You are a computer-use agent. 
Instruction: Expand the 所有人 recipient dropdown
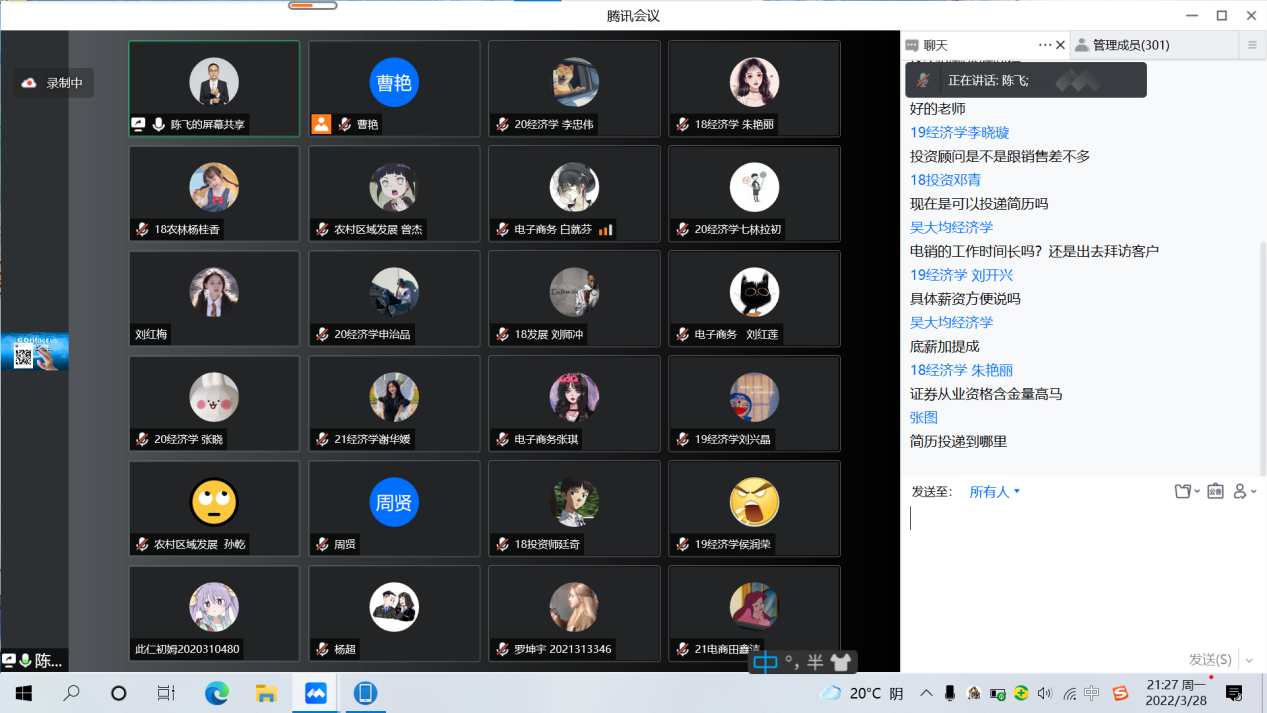(x=994, y=491)
